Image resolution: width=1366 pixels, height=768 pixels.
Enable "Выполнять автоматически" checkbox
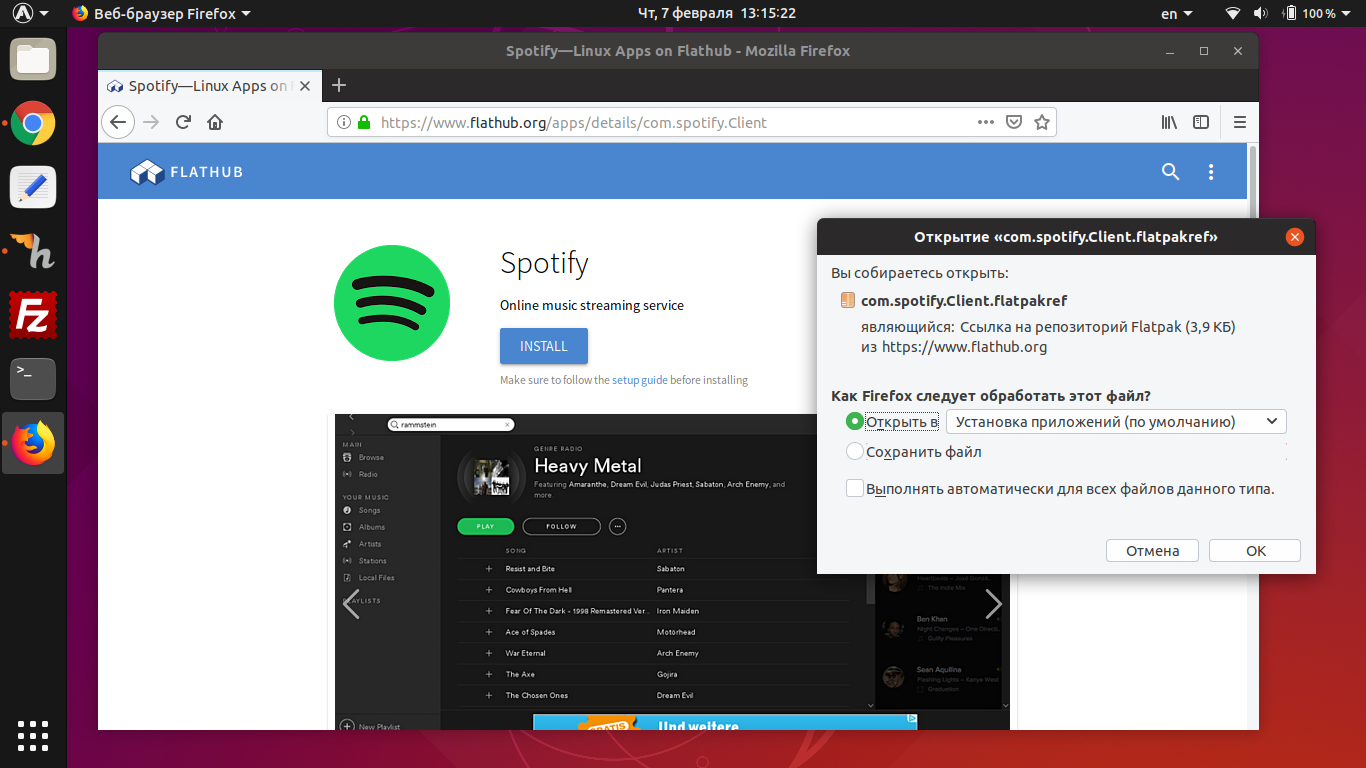coord(855,489)
